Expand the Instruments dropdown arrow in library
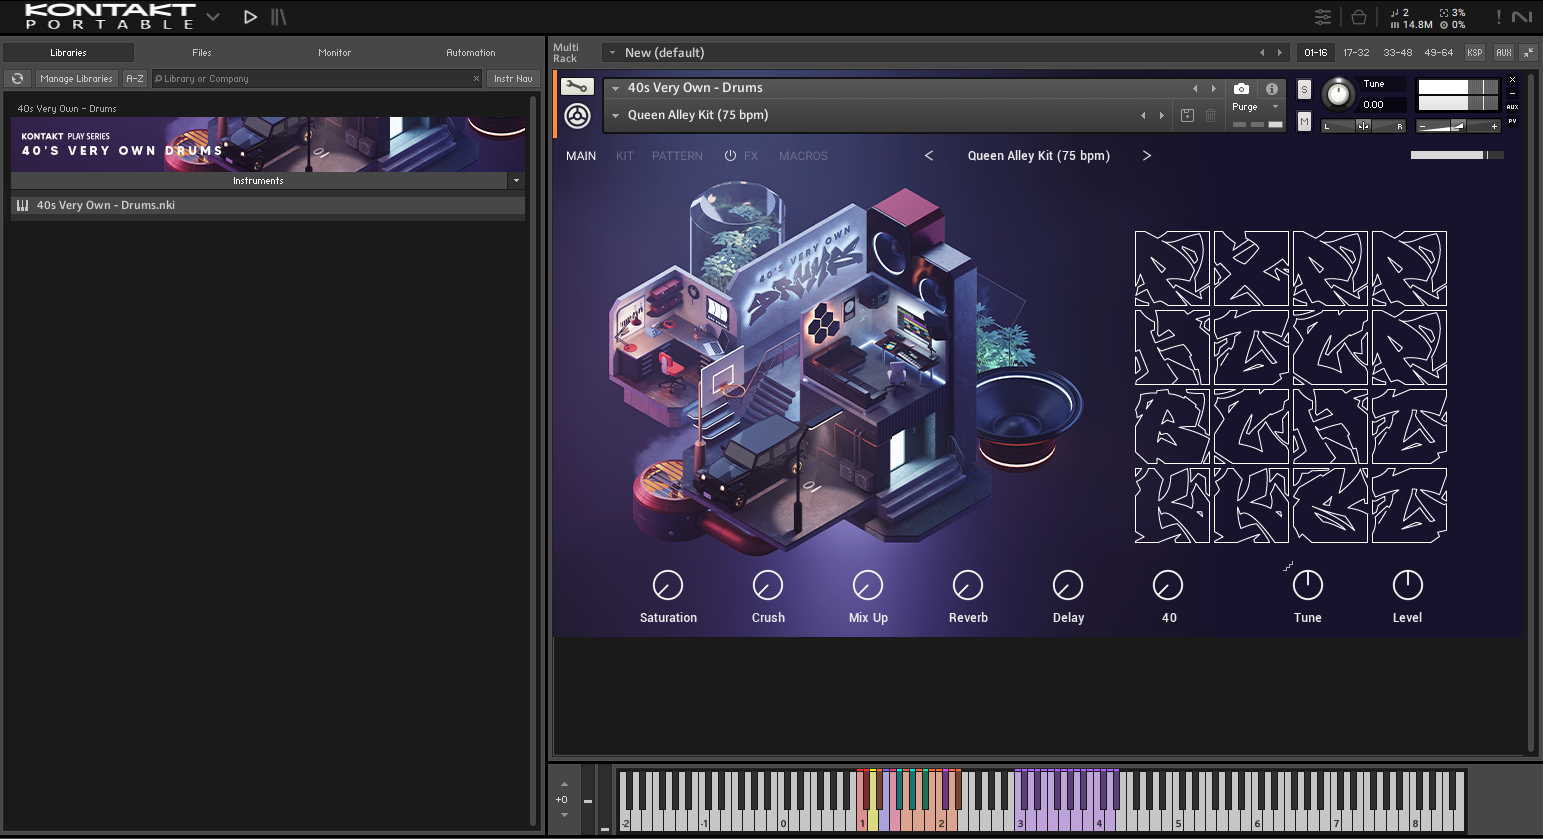Image resolution: width=1543 pixels, height=839 pixels. coord(516,181)
